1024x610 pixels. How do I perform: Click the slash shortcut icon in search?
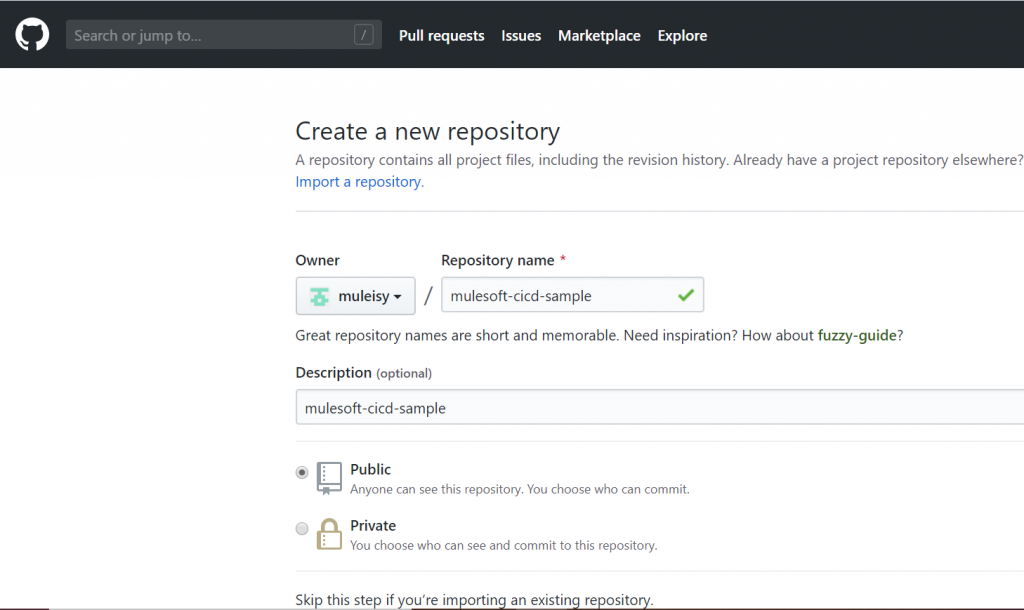(363, 35)
